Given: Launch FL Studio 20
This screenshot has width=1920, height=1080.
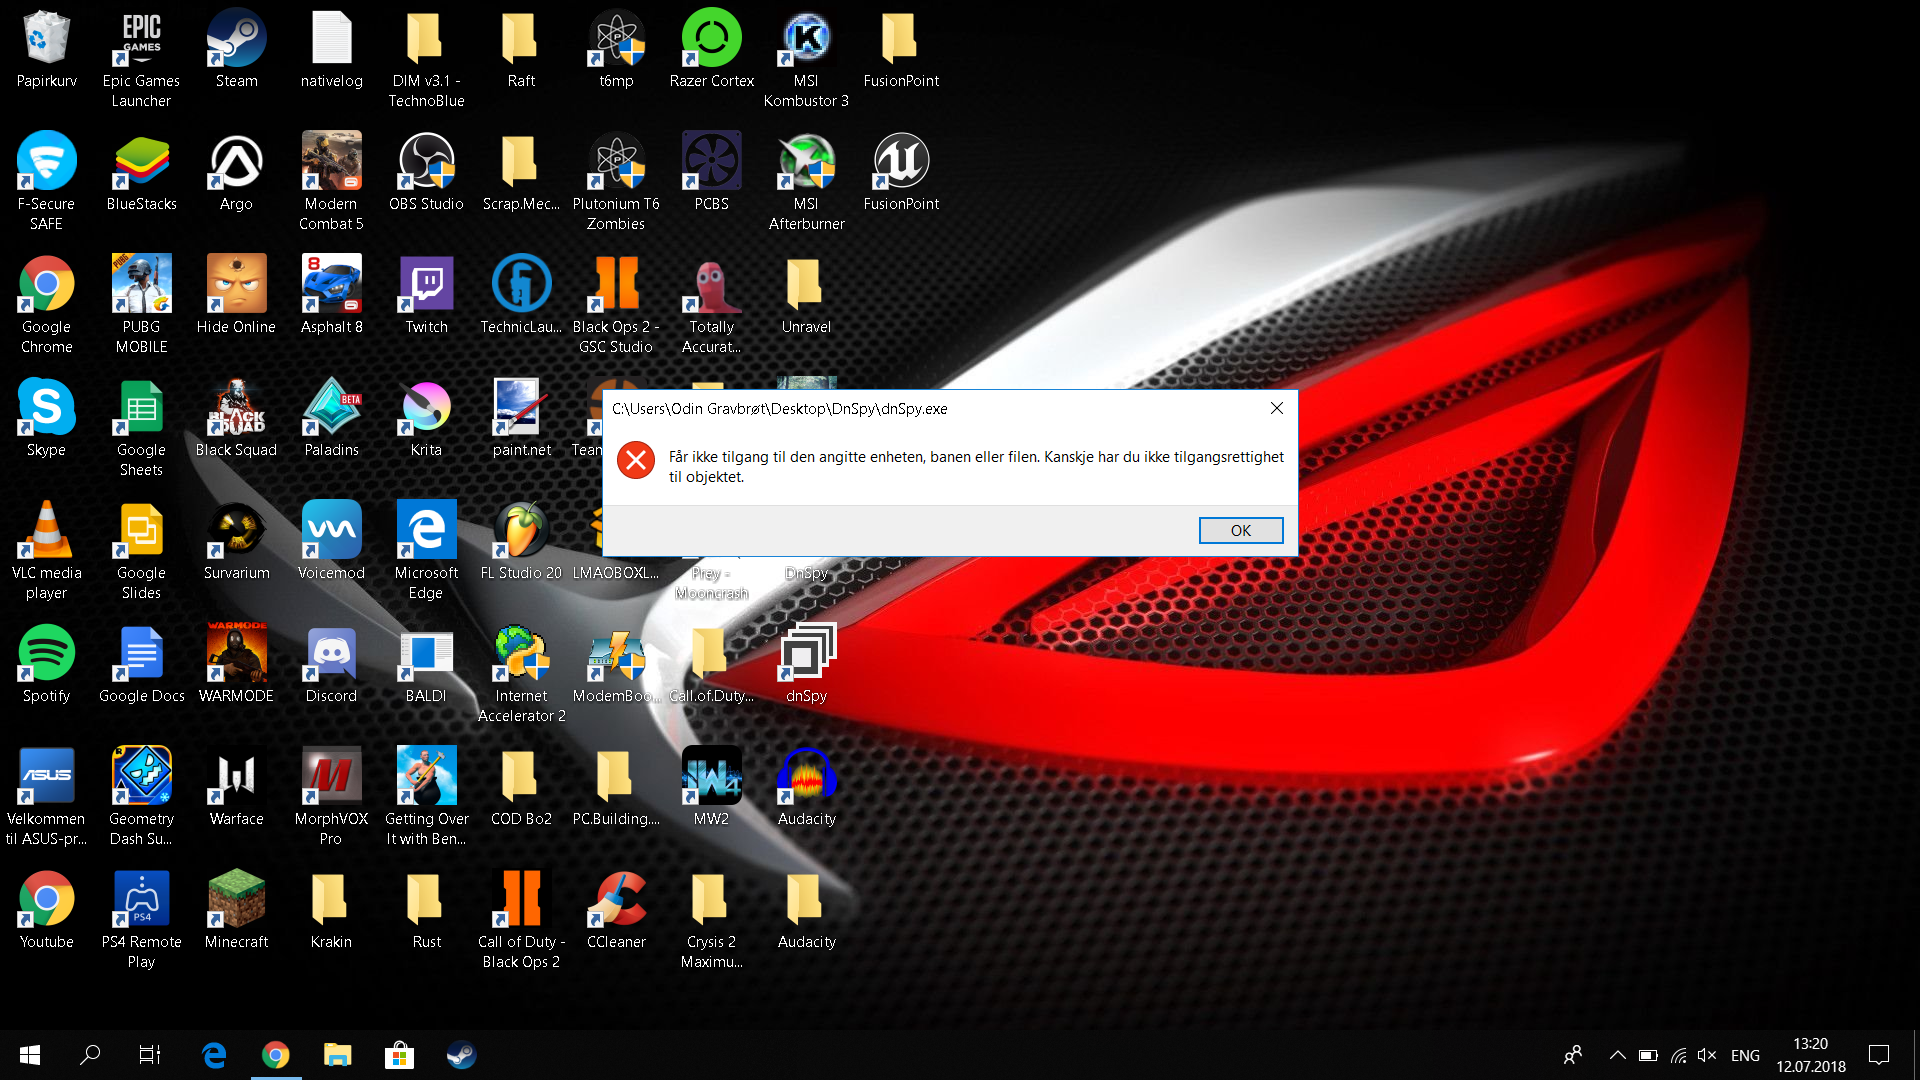Looking at the screenshot, I should (x=521, y=541).
